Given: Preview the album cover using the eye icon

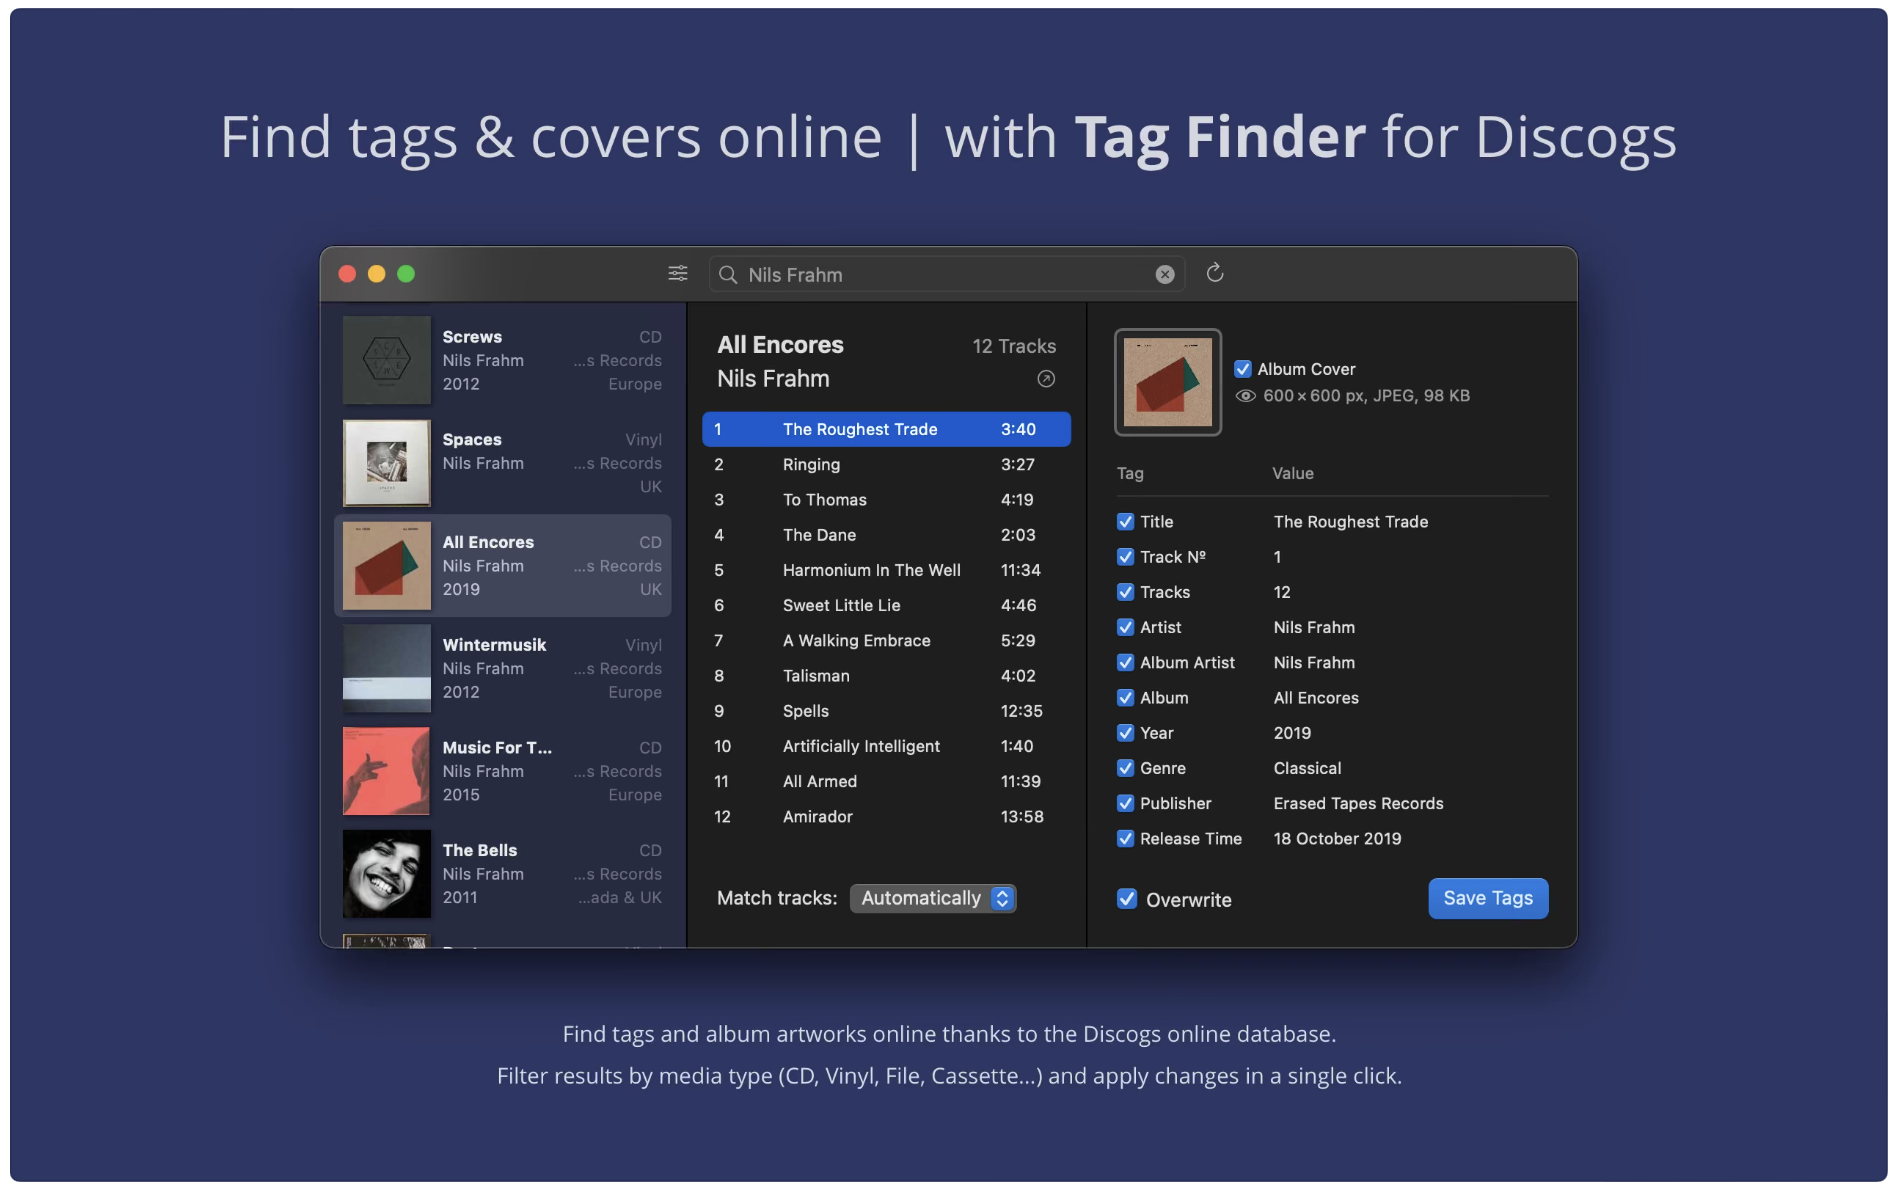Looking at the screenshot, I should (1243, 396).
